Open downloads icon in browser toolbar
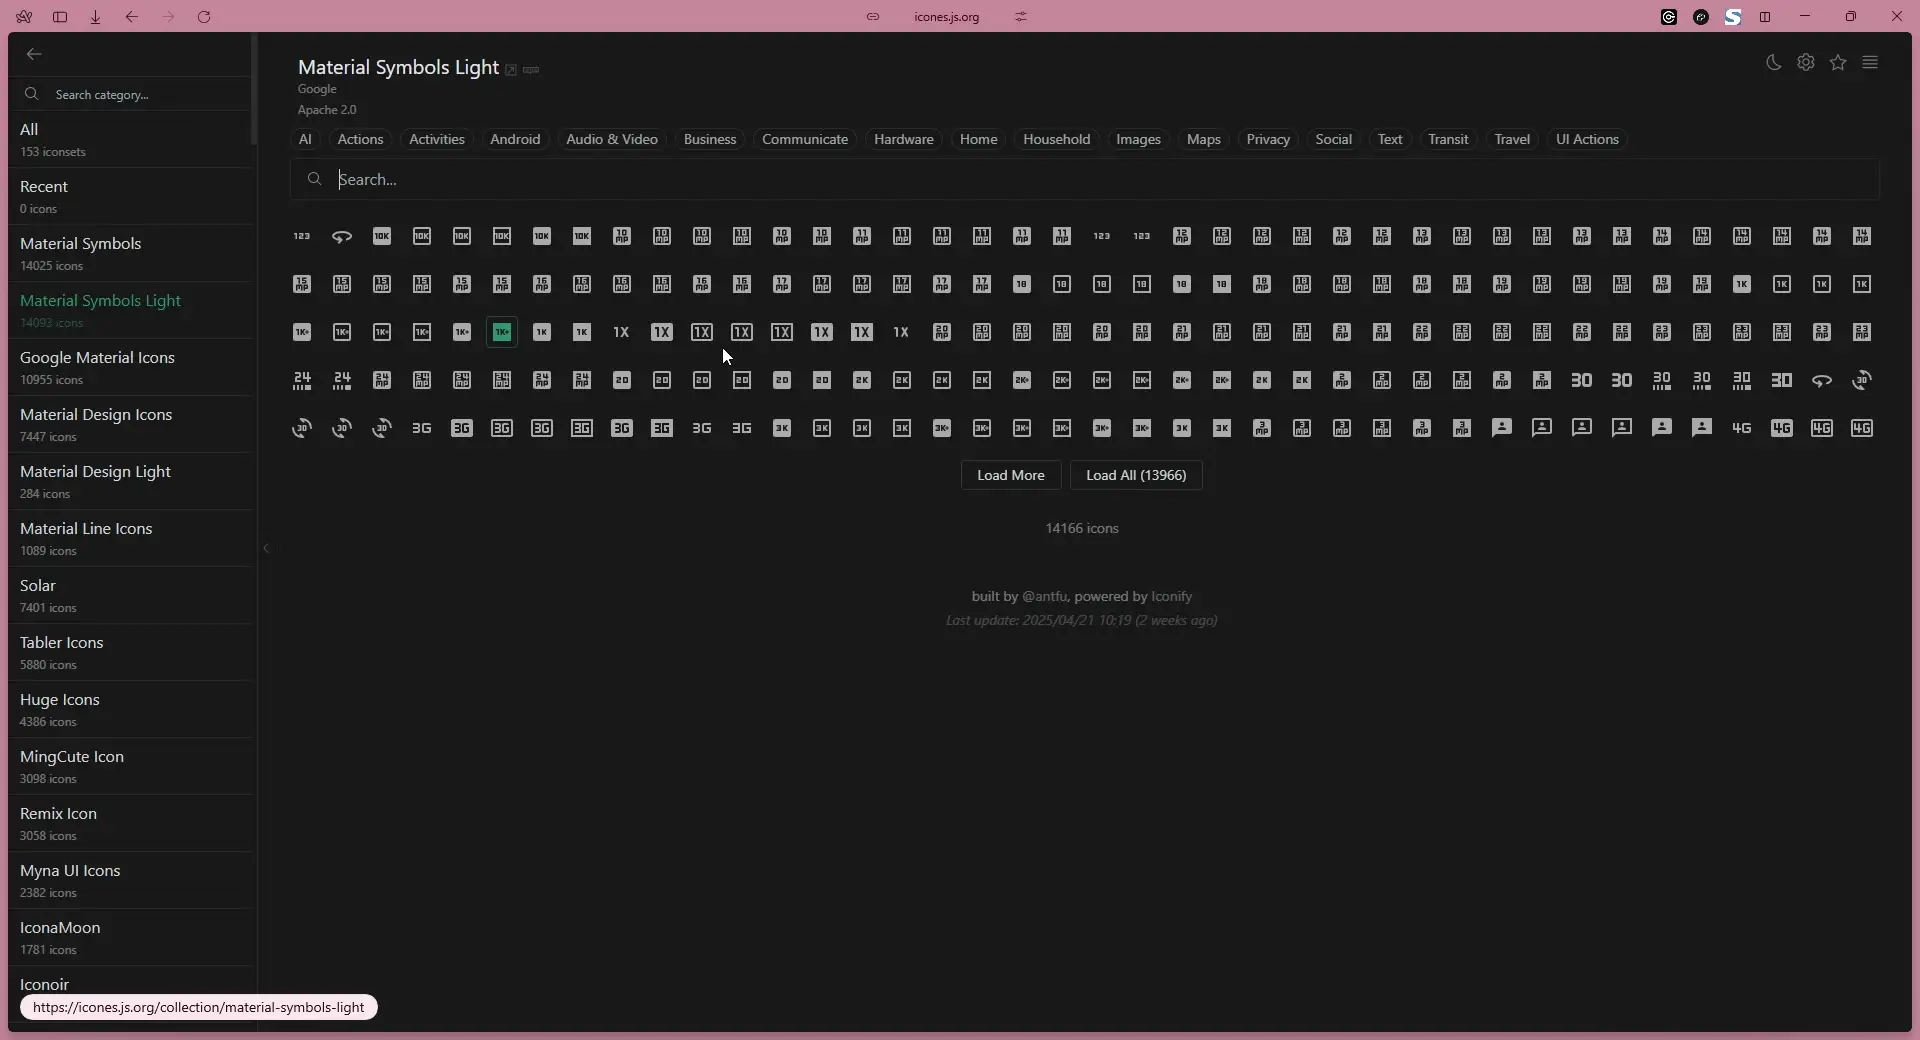Image resolution: width=1920 pixels, height=1040 pixels. (95, 17)
